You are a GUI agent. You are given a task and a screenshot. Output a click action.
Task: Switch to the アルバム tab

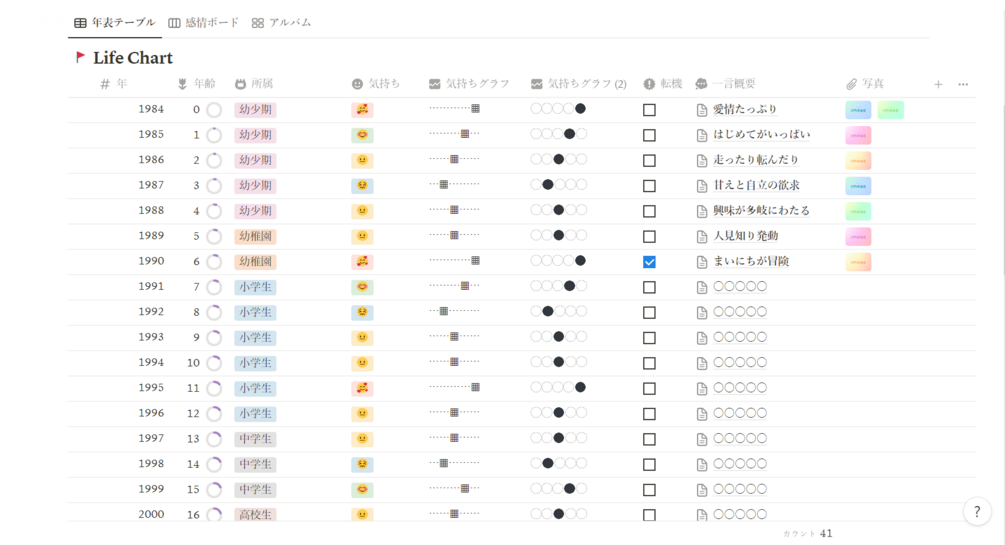coord(281,22)
